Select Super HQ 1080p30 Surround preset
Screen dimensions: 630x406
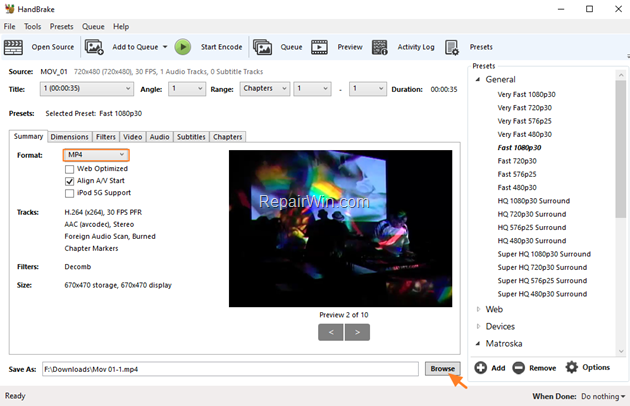(544, 254)
